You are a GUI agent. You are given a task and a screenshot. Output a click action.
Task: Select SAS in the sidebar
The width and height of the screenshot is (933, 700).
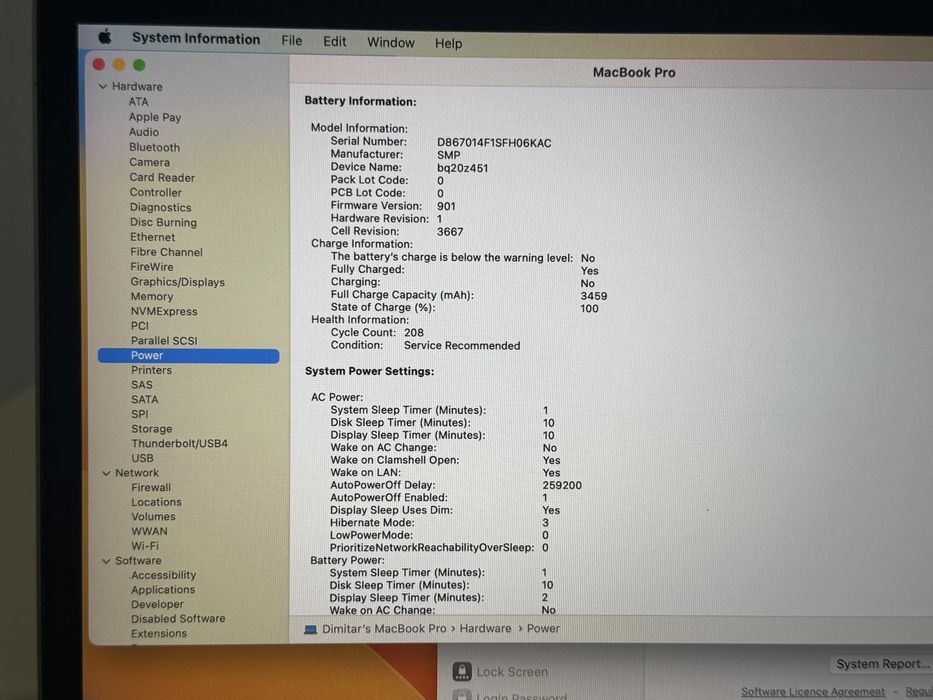[x=142, y=385]
